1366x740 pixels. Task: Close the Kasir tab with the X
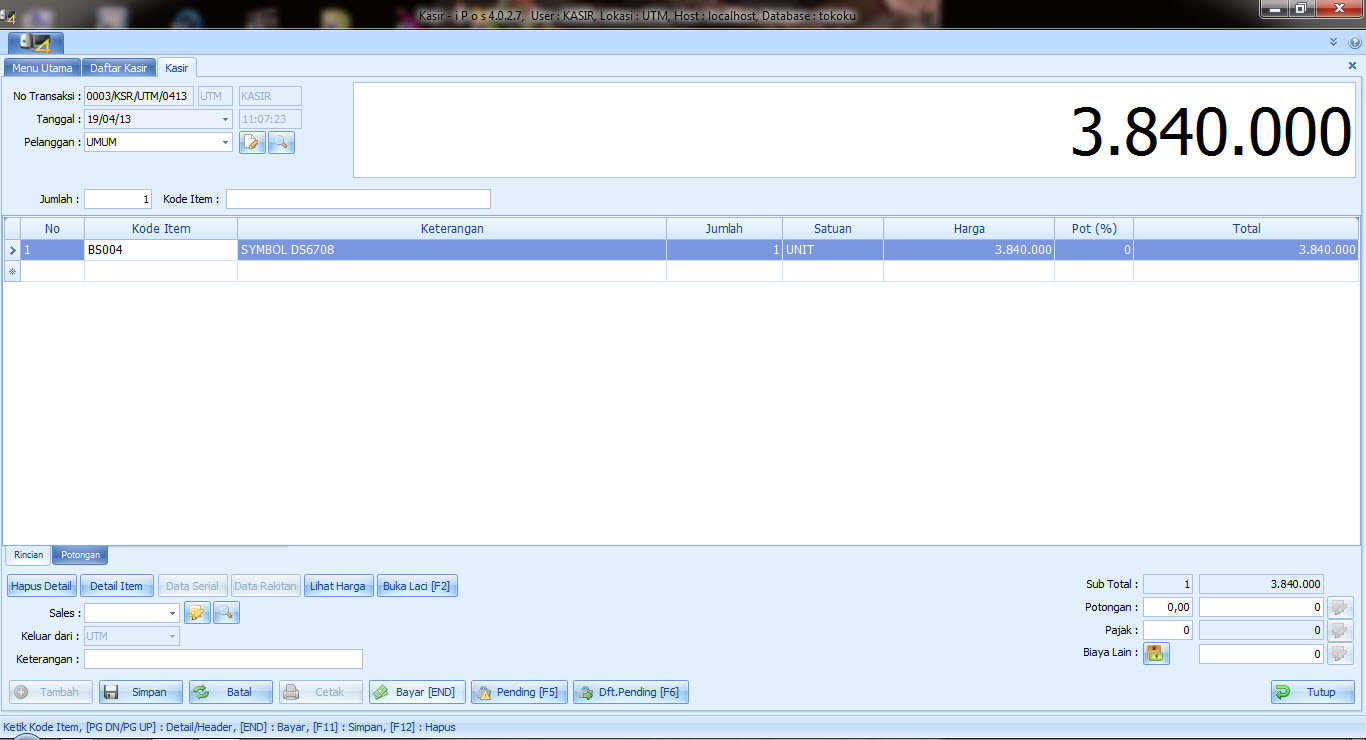point(1352,65)
